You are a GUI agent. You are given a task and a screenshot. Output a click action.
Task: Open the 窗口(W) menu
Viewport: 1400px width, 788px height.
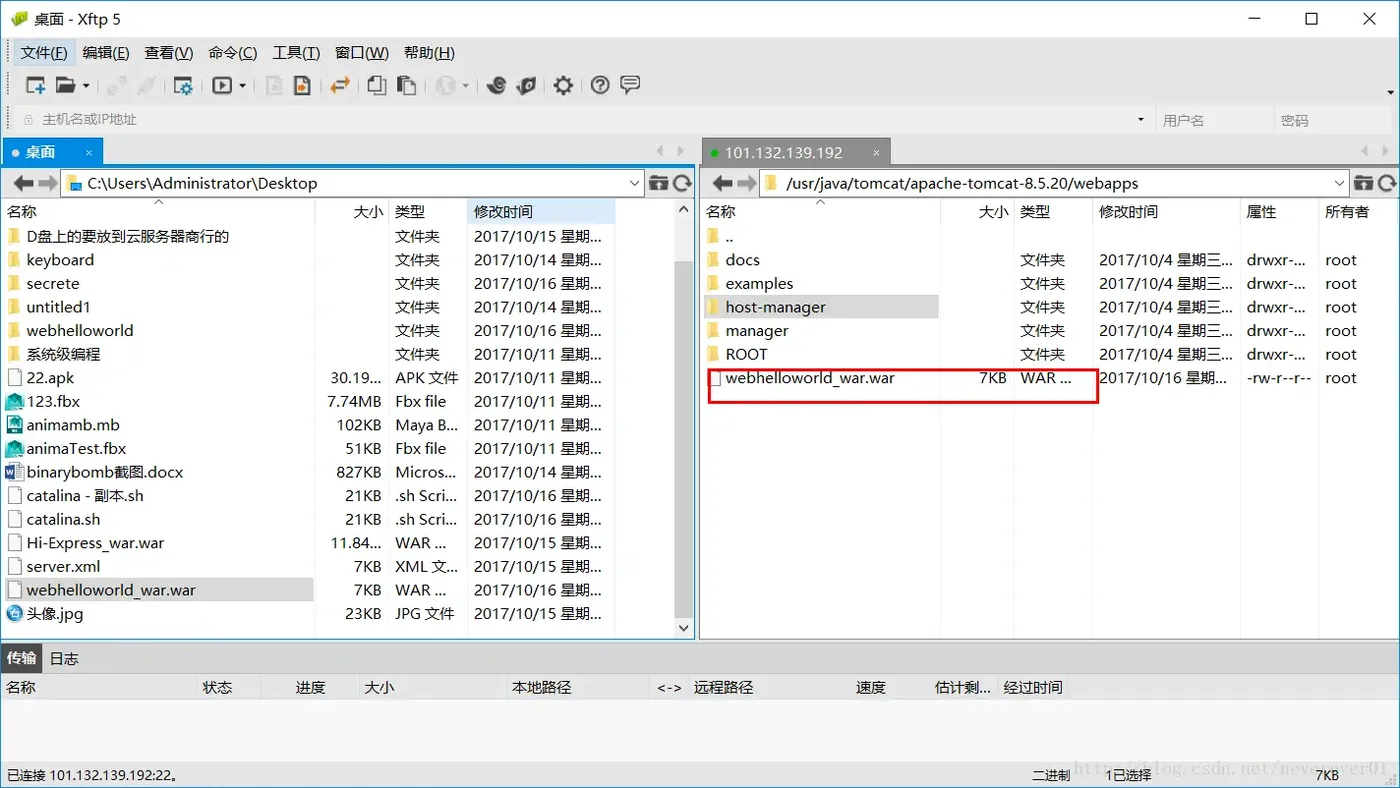tap(362, 53)
